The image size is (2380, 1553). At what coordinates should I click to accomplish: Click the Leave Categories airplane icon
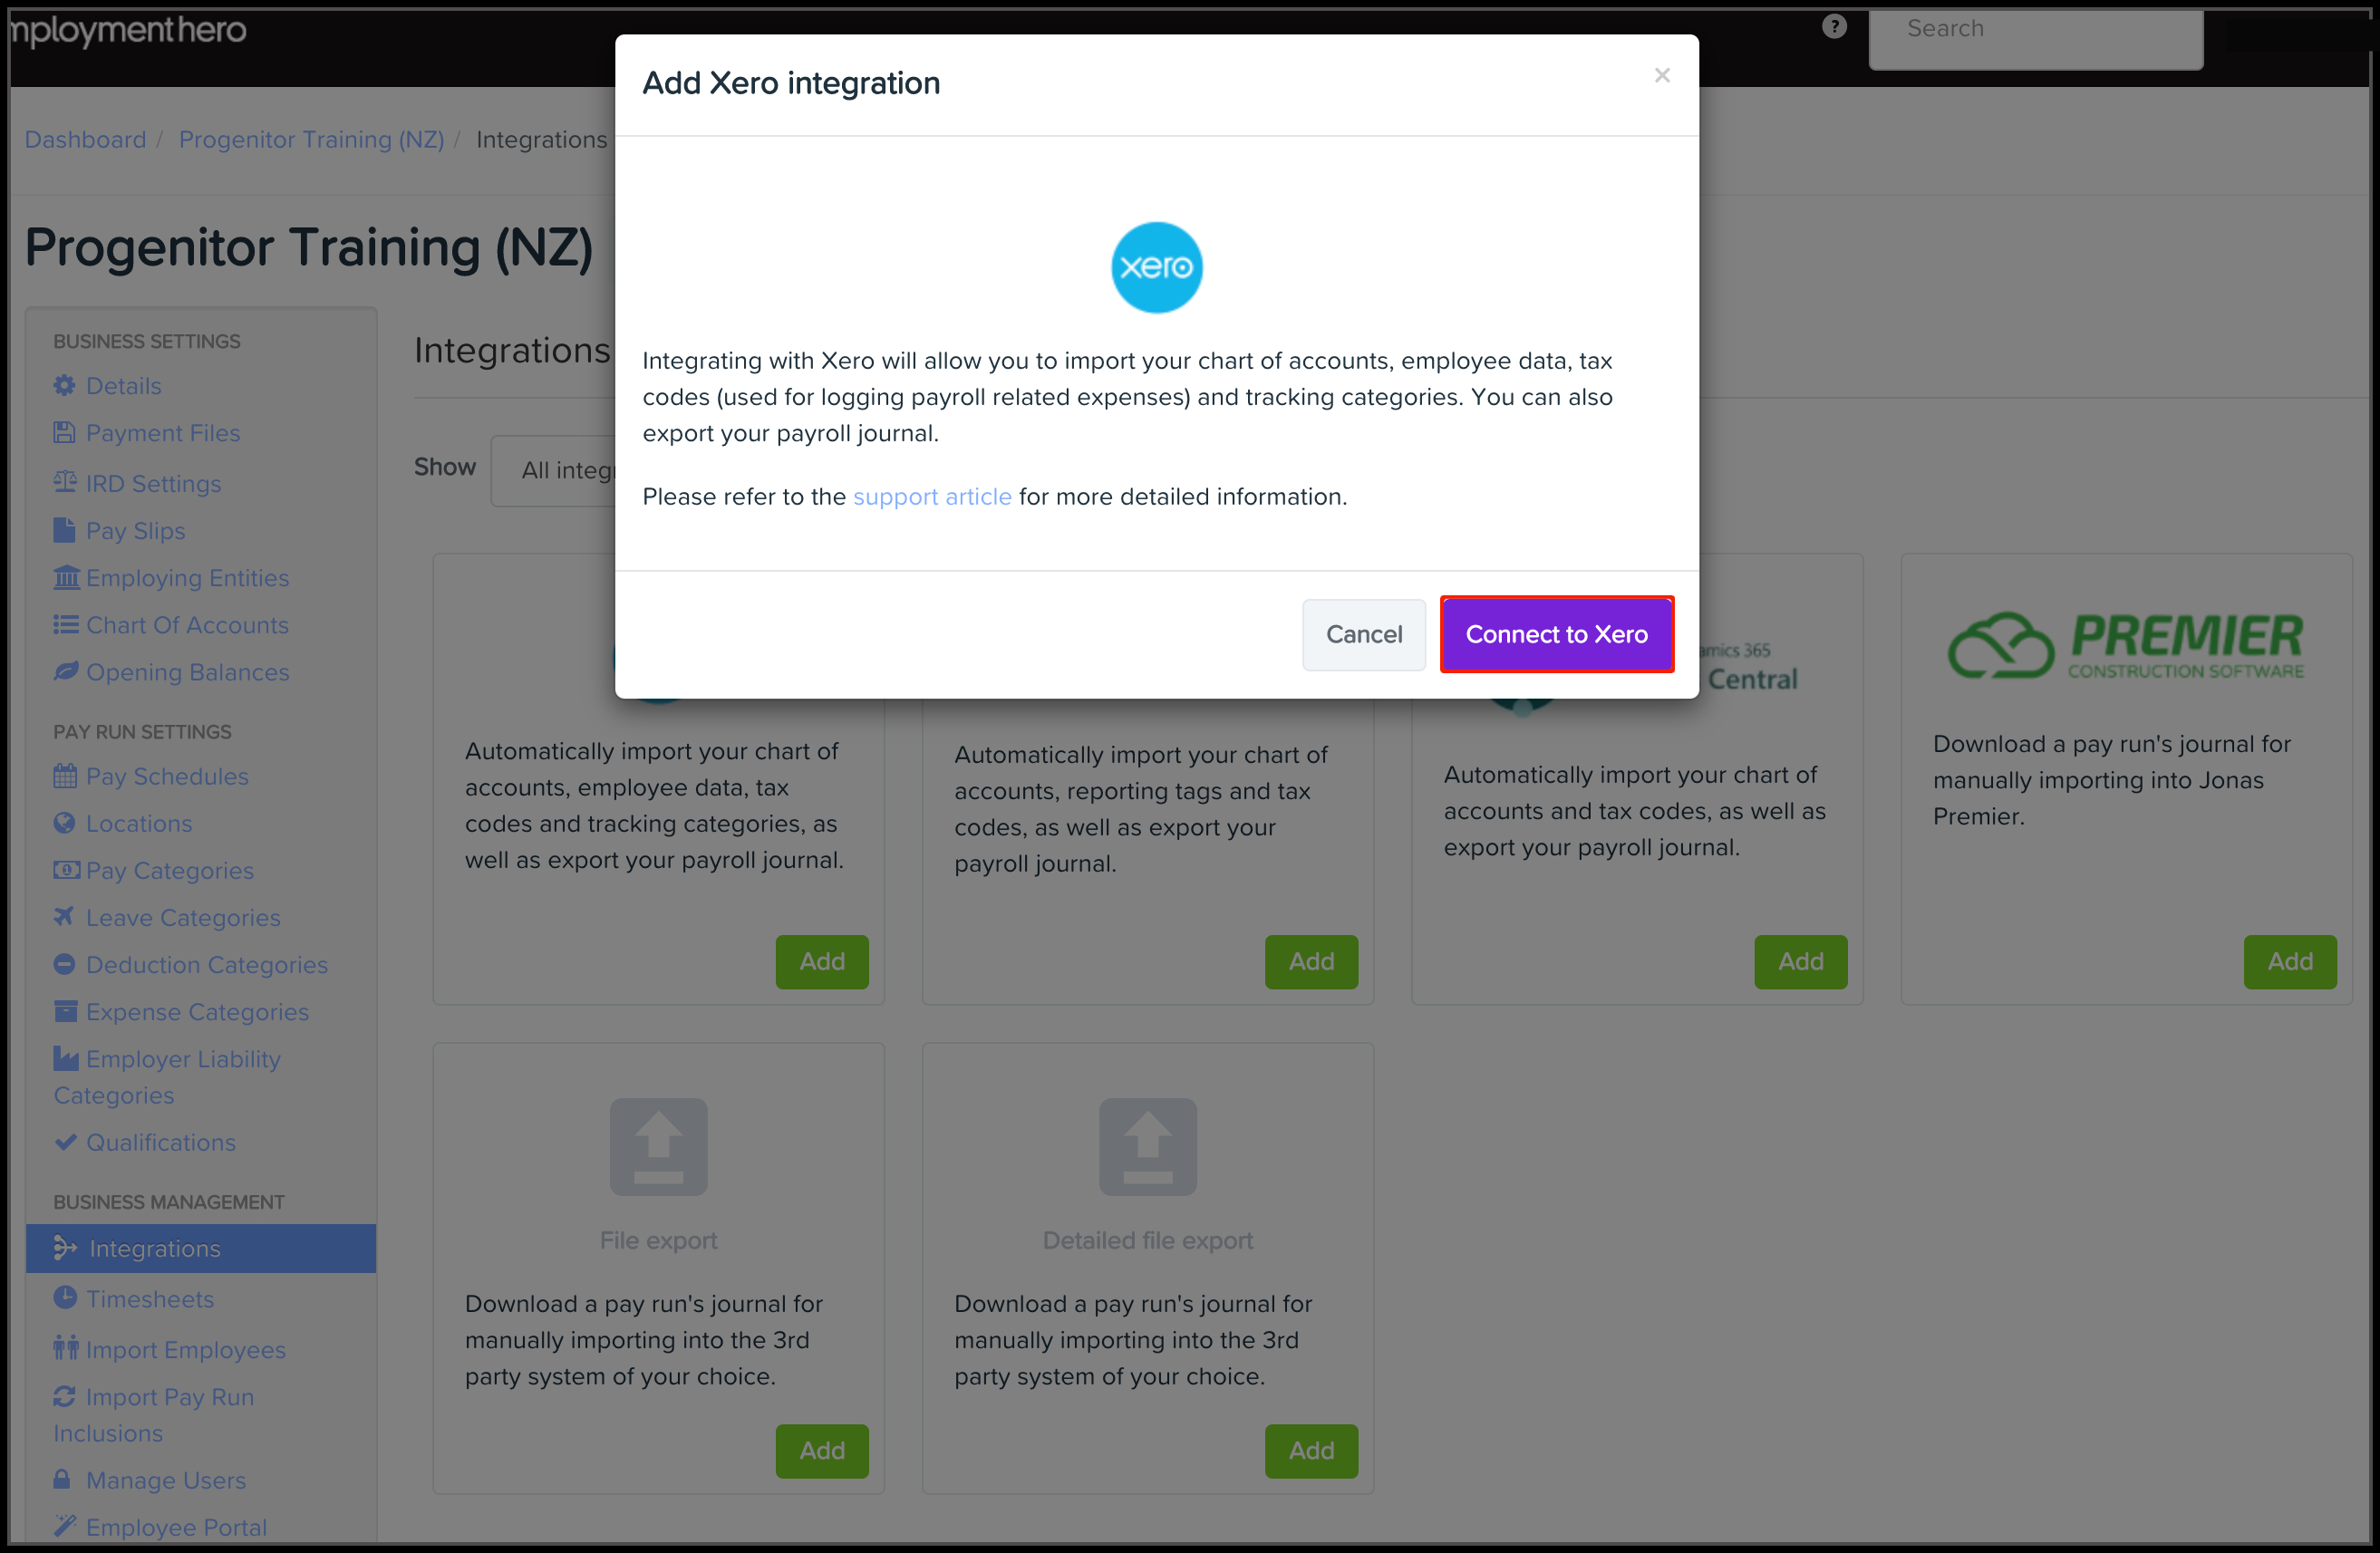[x=66, y=917]
